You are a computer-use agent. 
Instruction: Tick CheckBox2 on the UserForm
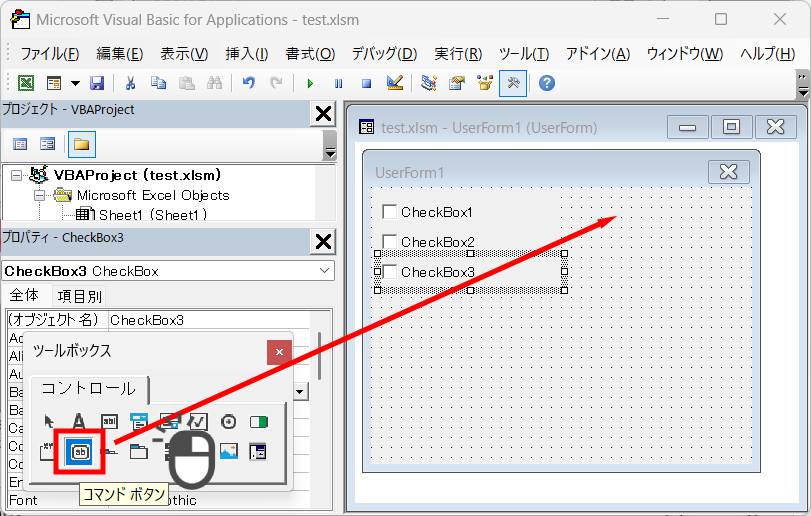point(389,241)
